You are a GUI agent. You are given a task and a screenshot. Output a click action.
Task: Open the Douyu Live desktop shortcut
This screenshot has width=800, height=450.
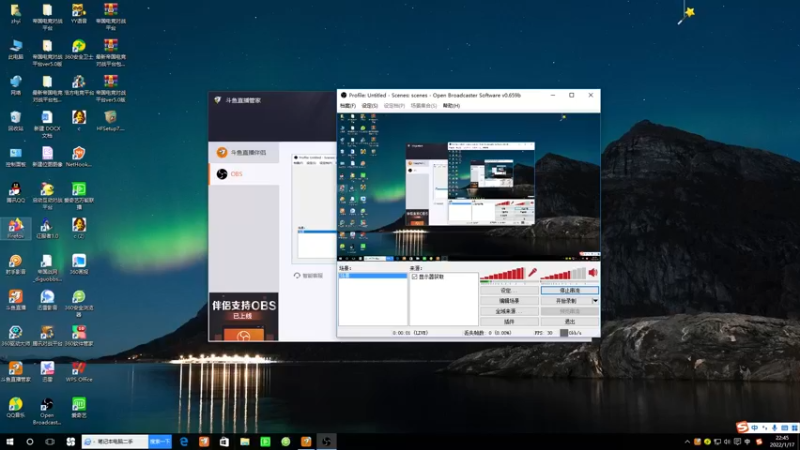point(16,300)
